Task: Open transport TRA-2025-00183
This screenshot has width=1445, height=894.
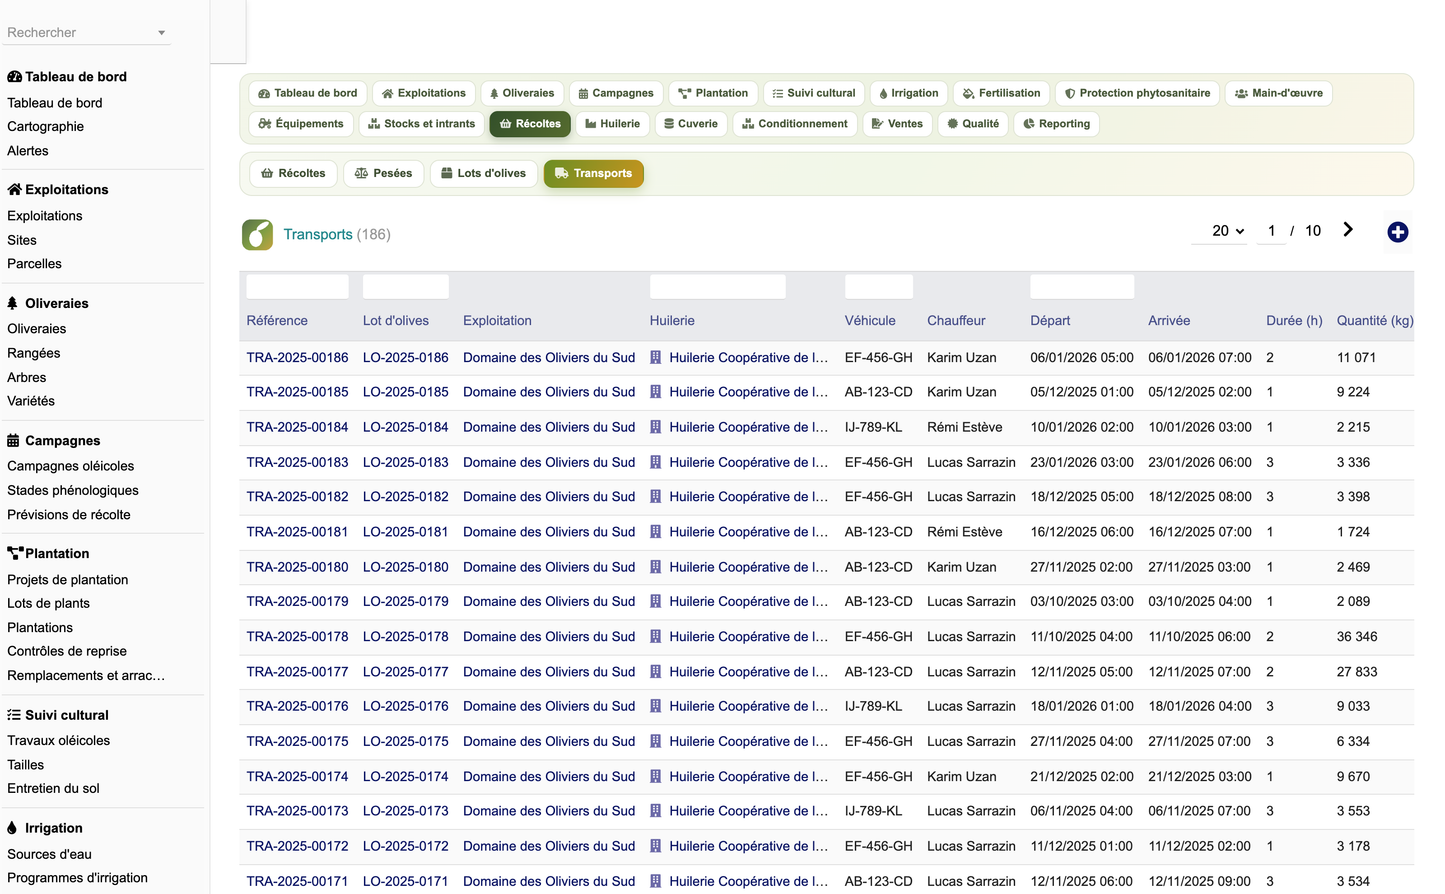Action: (x=298, y=462)
